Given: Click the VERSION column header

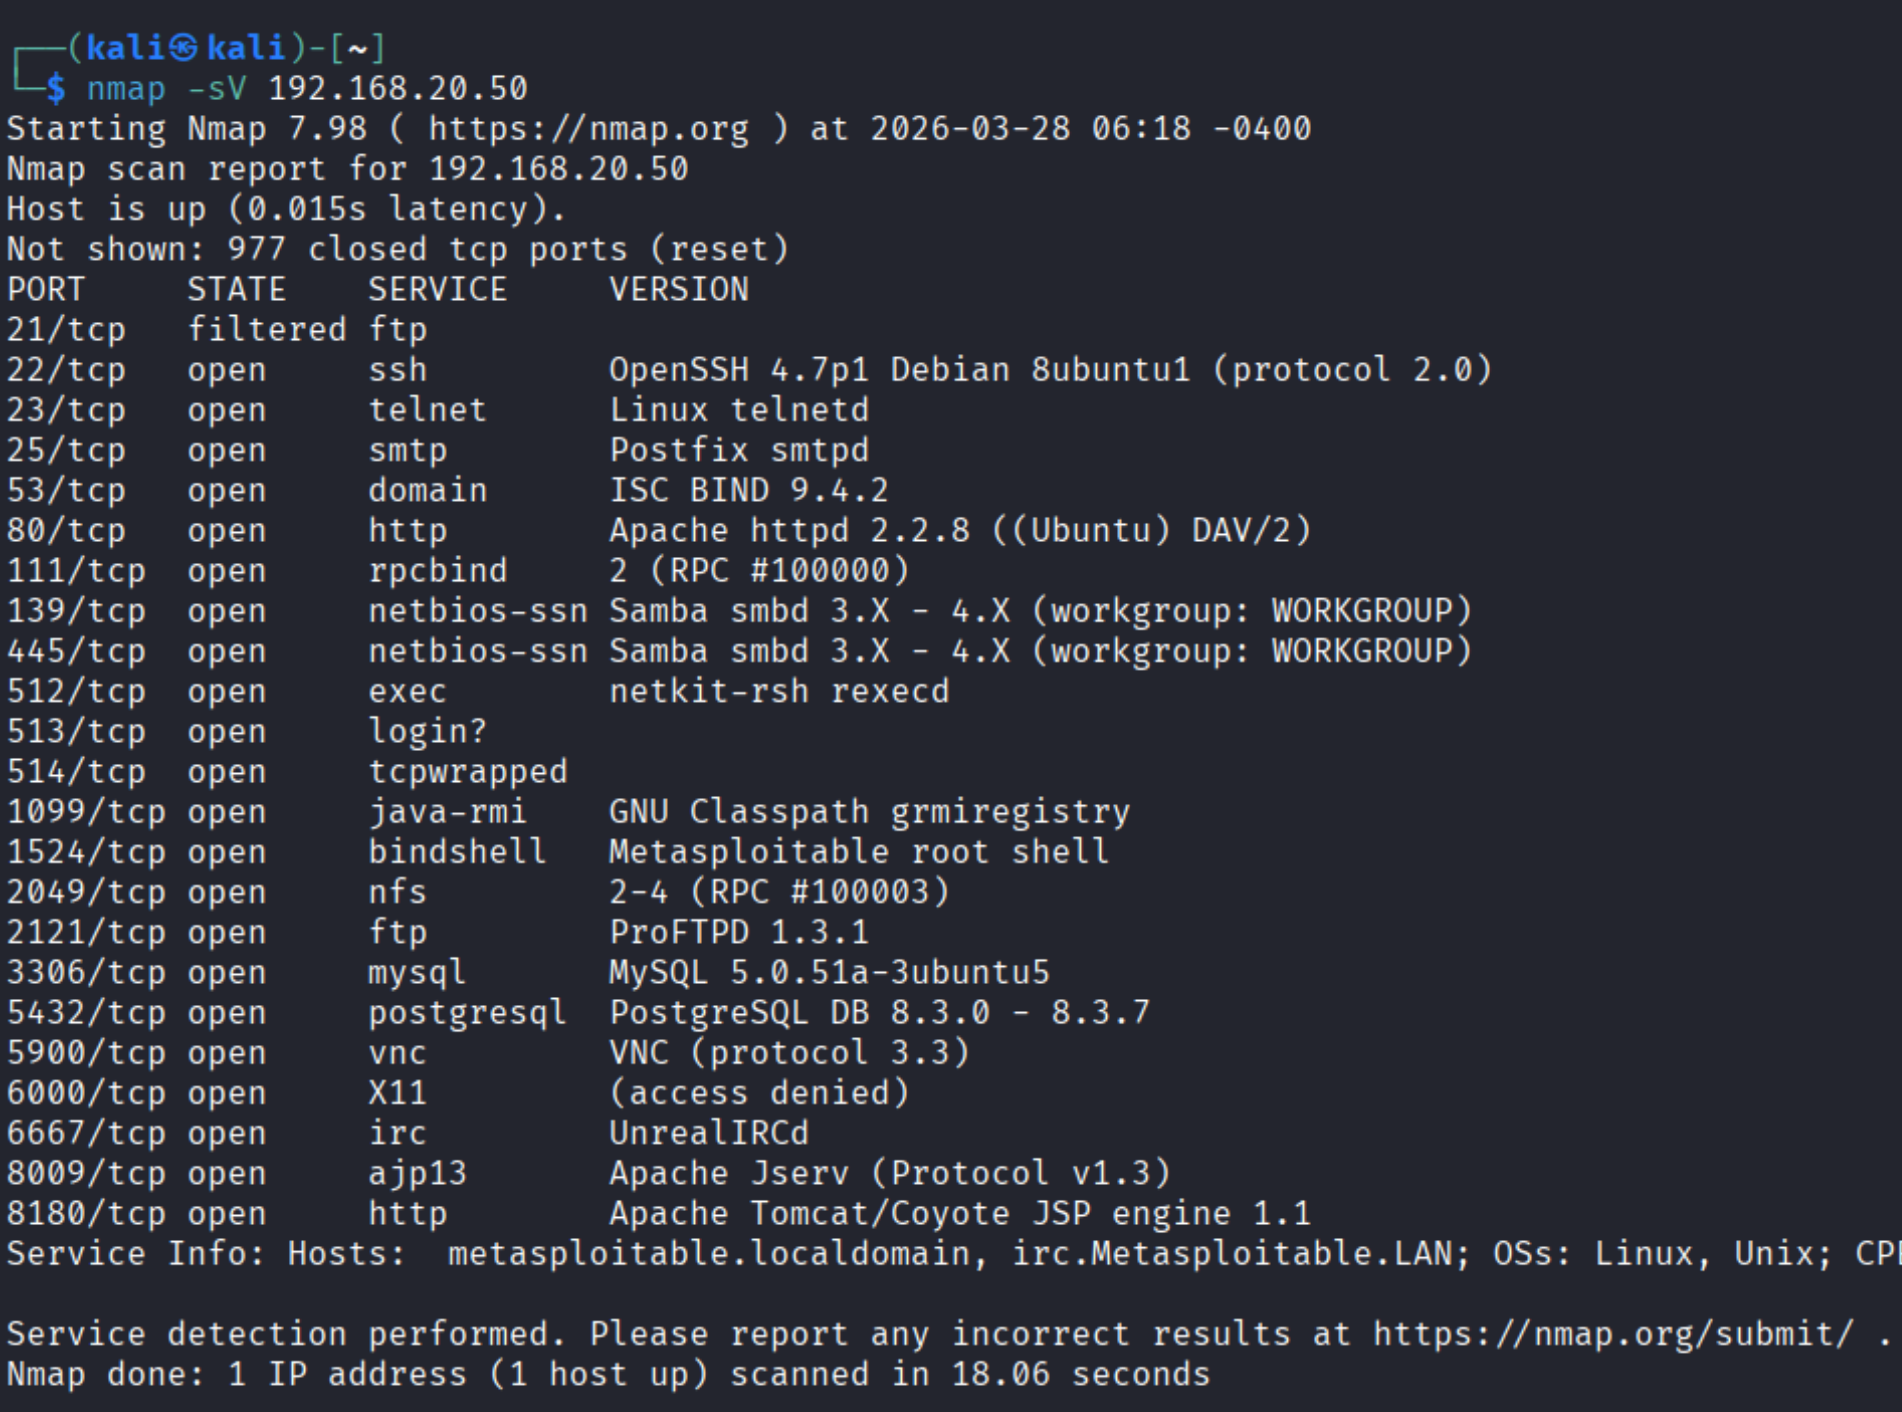Looking at the screenshot, I should 679,290.
